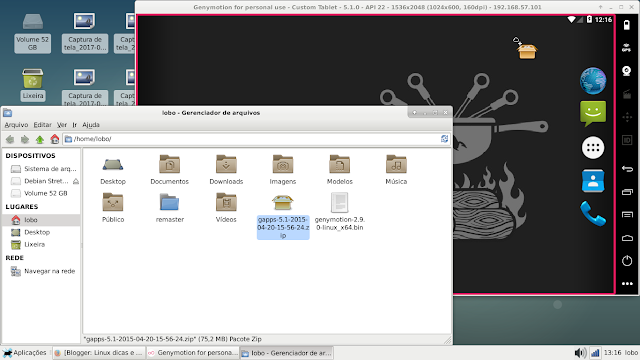Tap Genymotion power button
Image resolution: width=640 pixels, height=360 pixels.
tap(627, 260)
